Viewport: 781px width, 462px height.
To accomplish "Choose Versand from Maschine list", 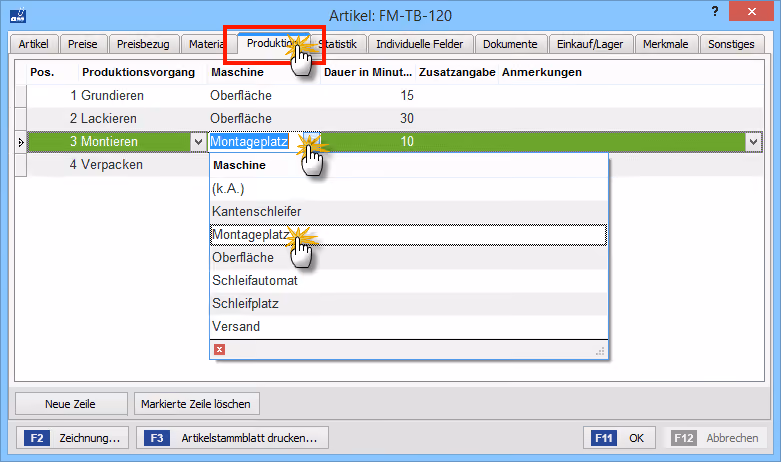I will tap(408, 326).
